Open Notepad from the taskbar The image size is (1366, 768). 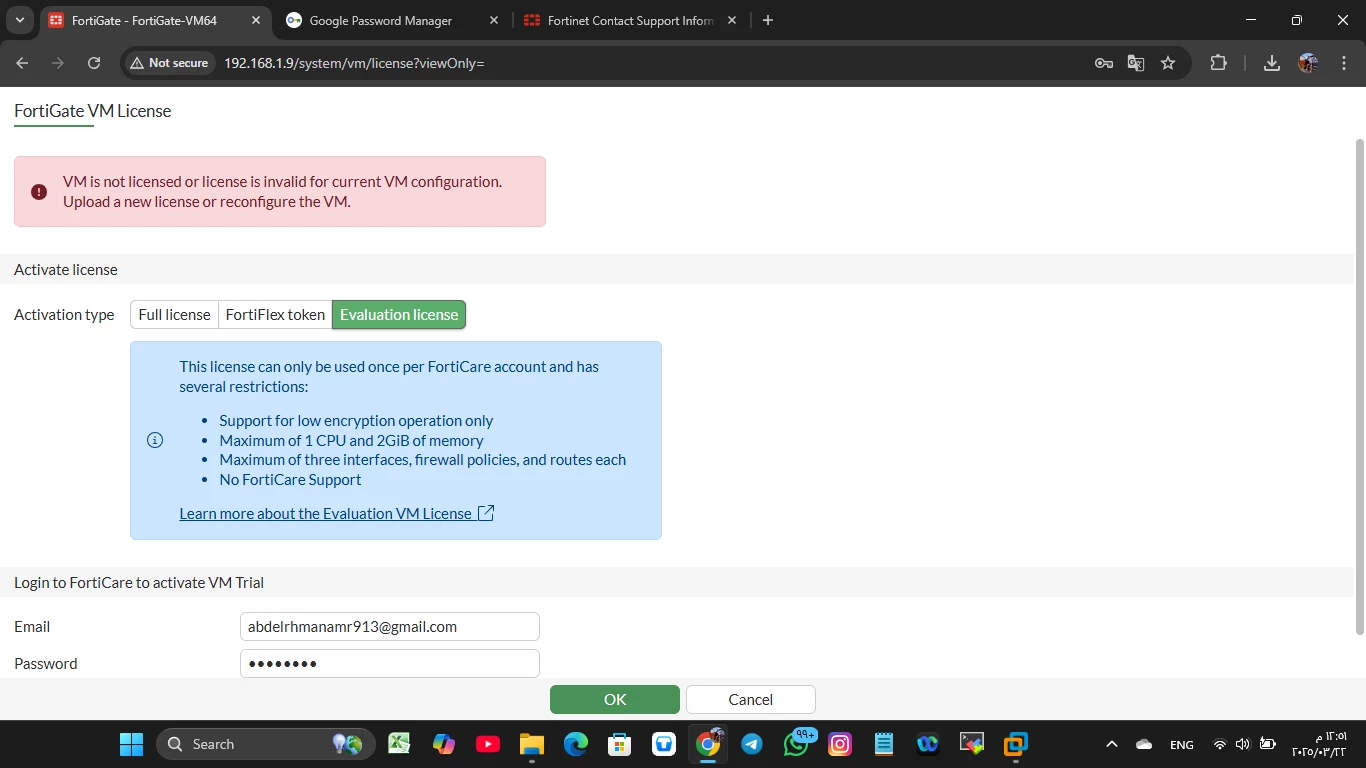[884, 744]
